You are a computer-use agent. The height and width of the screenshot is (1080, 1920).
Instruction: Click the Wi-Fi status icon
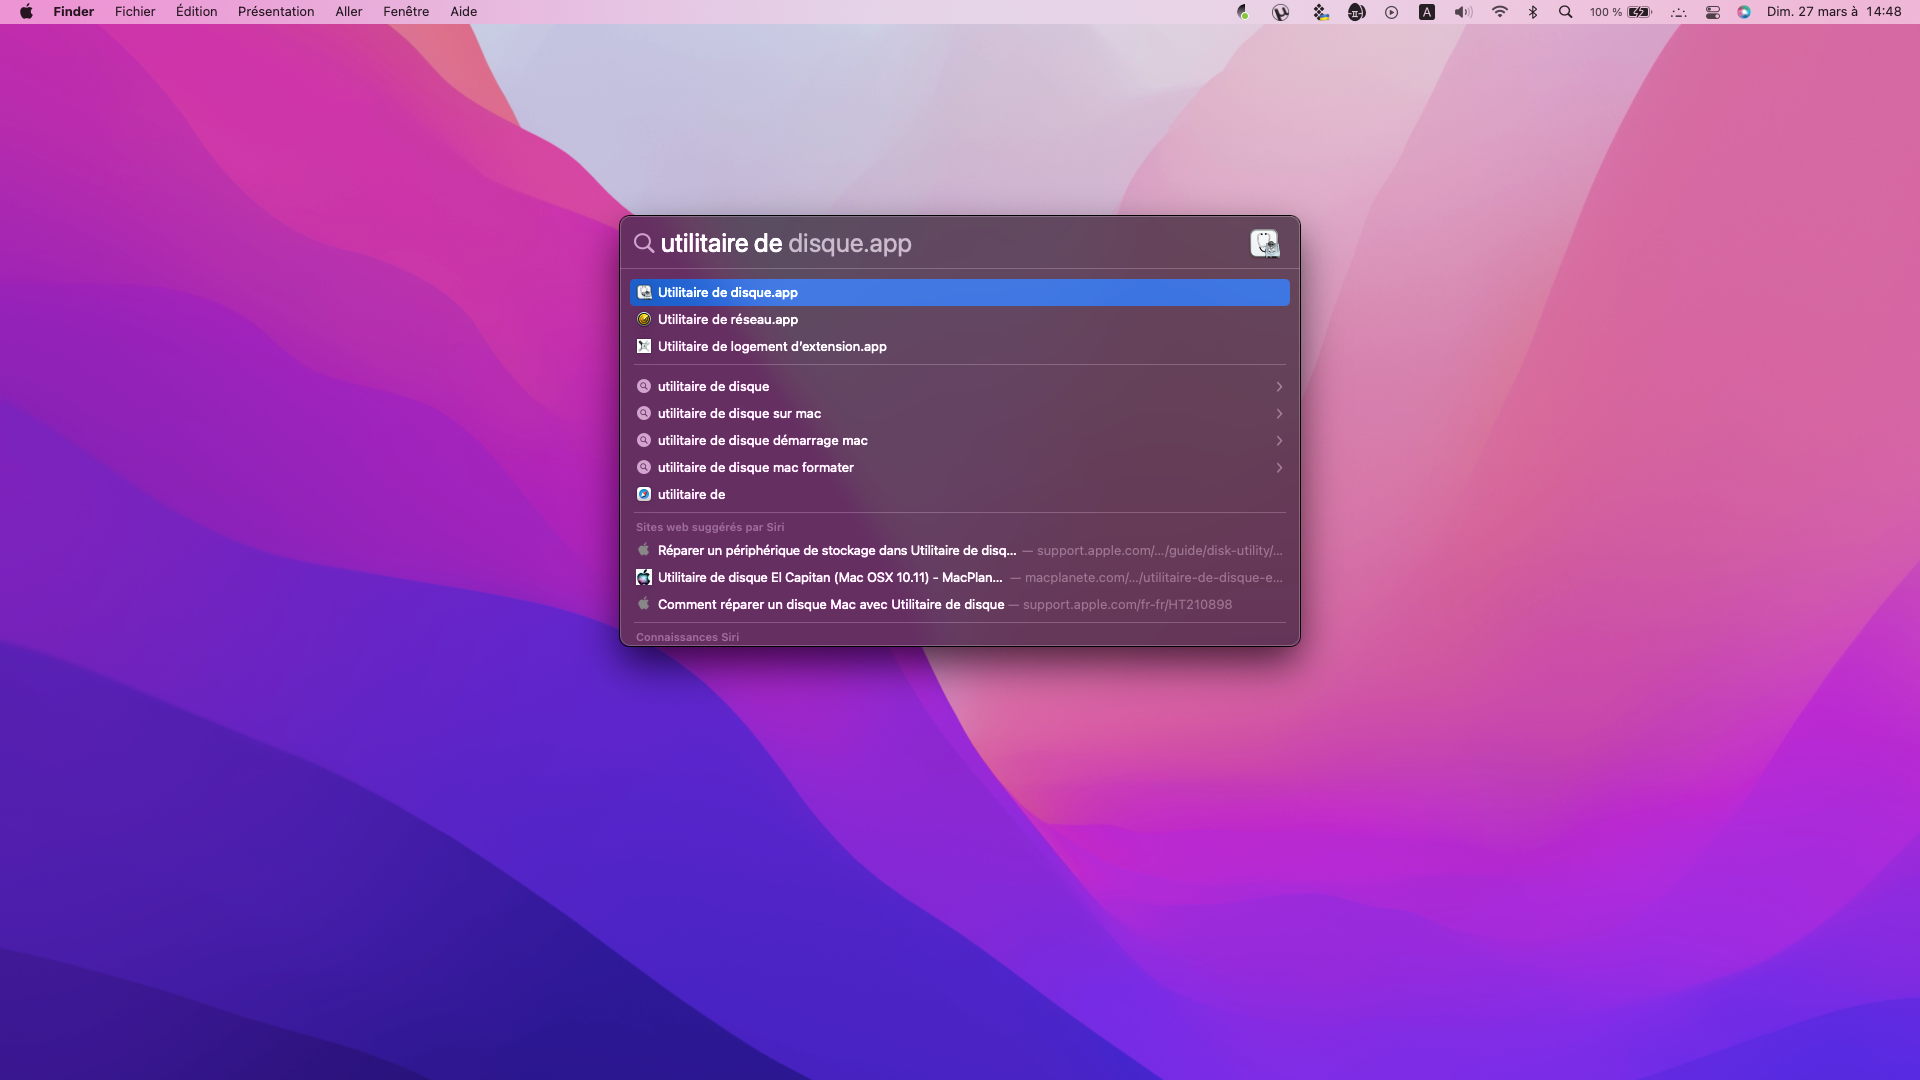click(1498, 11)
